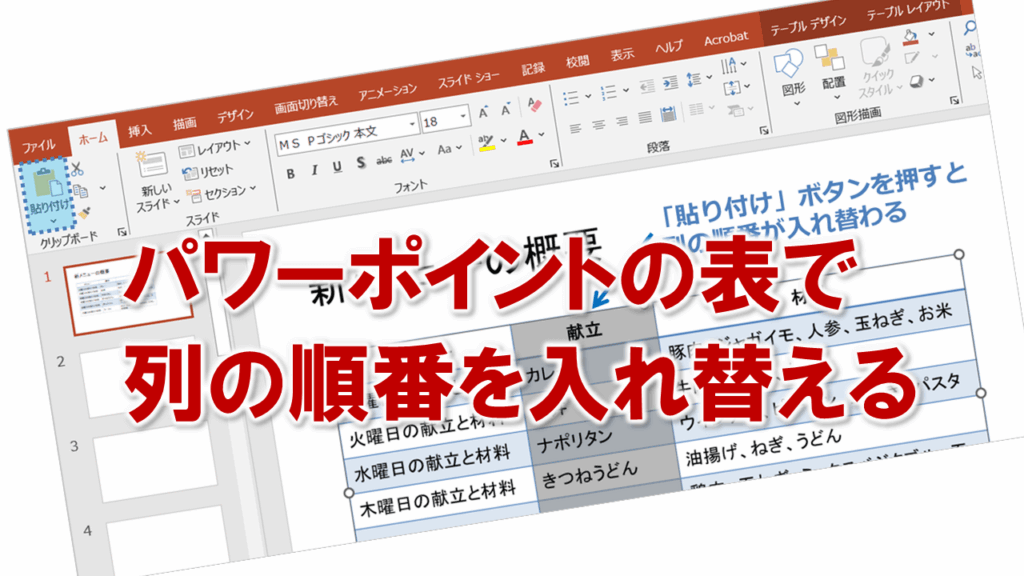Click the 貼り付け (Paste) button
The image size is (1024, 576).
click(x=42, y=194)
